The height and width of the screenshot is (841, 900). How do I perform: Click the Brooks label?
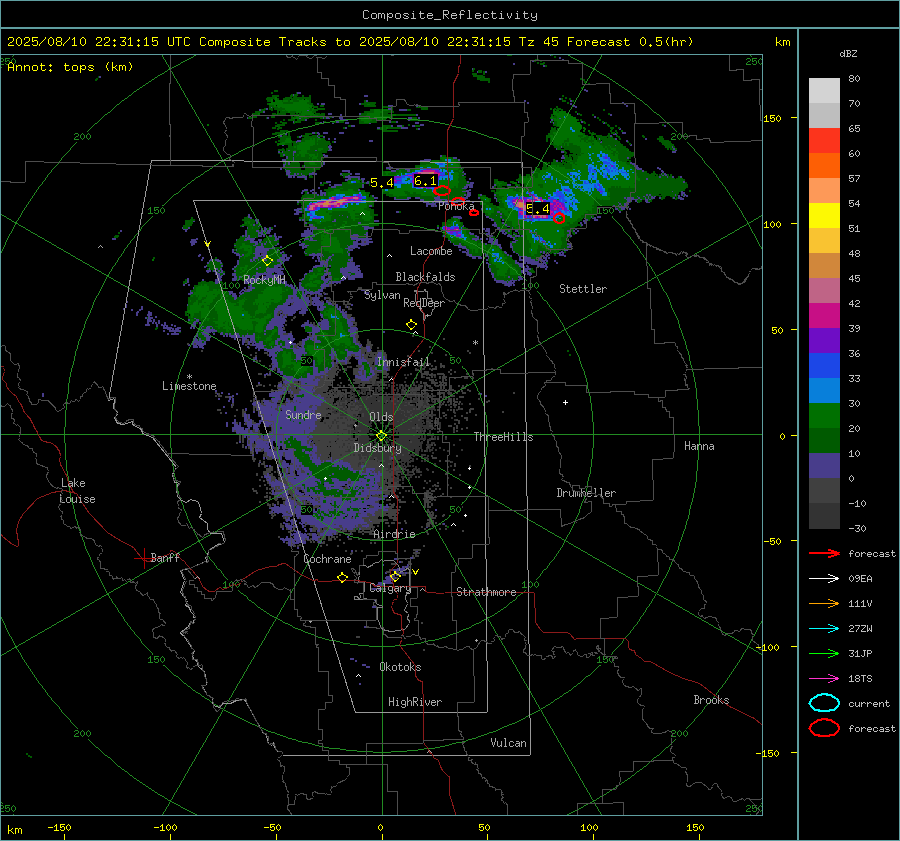click(x=711, y=700)
